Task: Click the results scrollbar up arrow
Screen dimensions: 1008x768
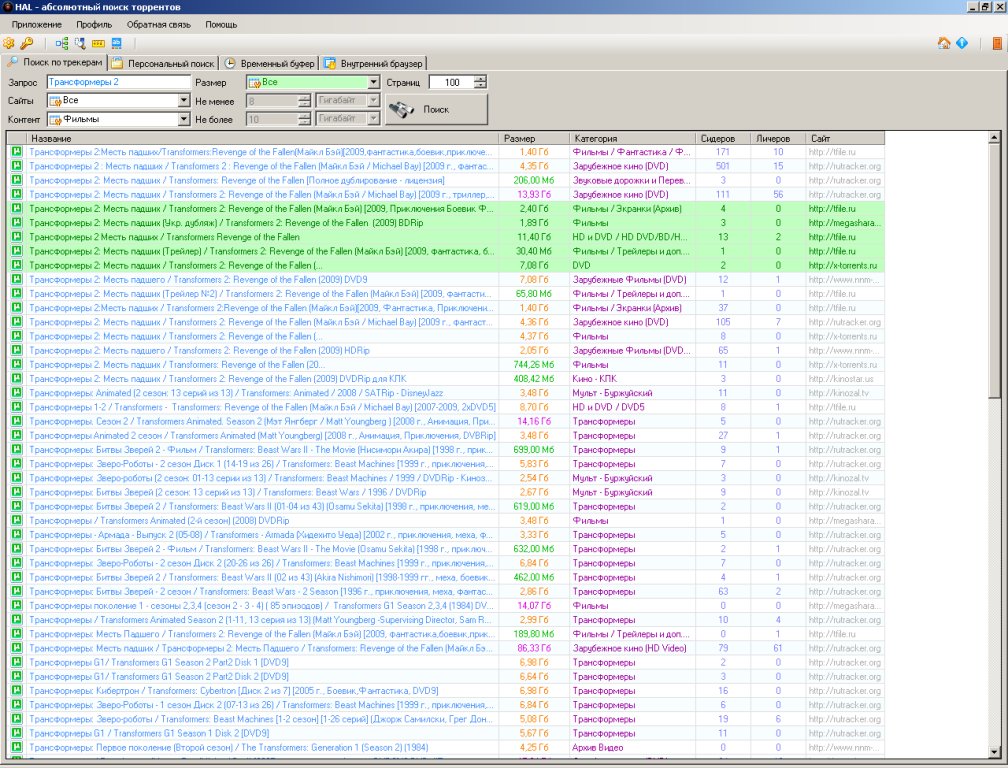Action: pos(994,138)
